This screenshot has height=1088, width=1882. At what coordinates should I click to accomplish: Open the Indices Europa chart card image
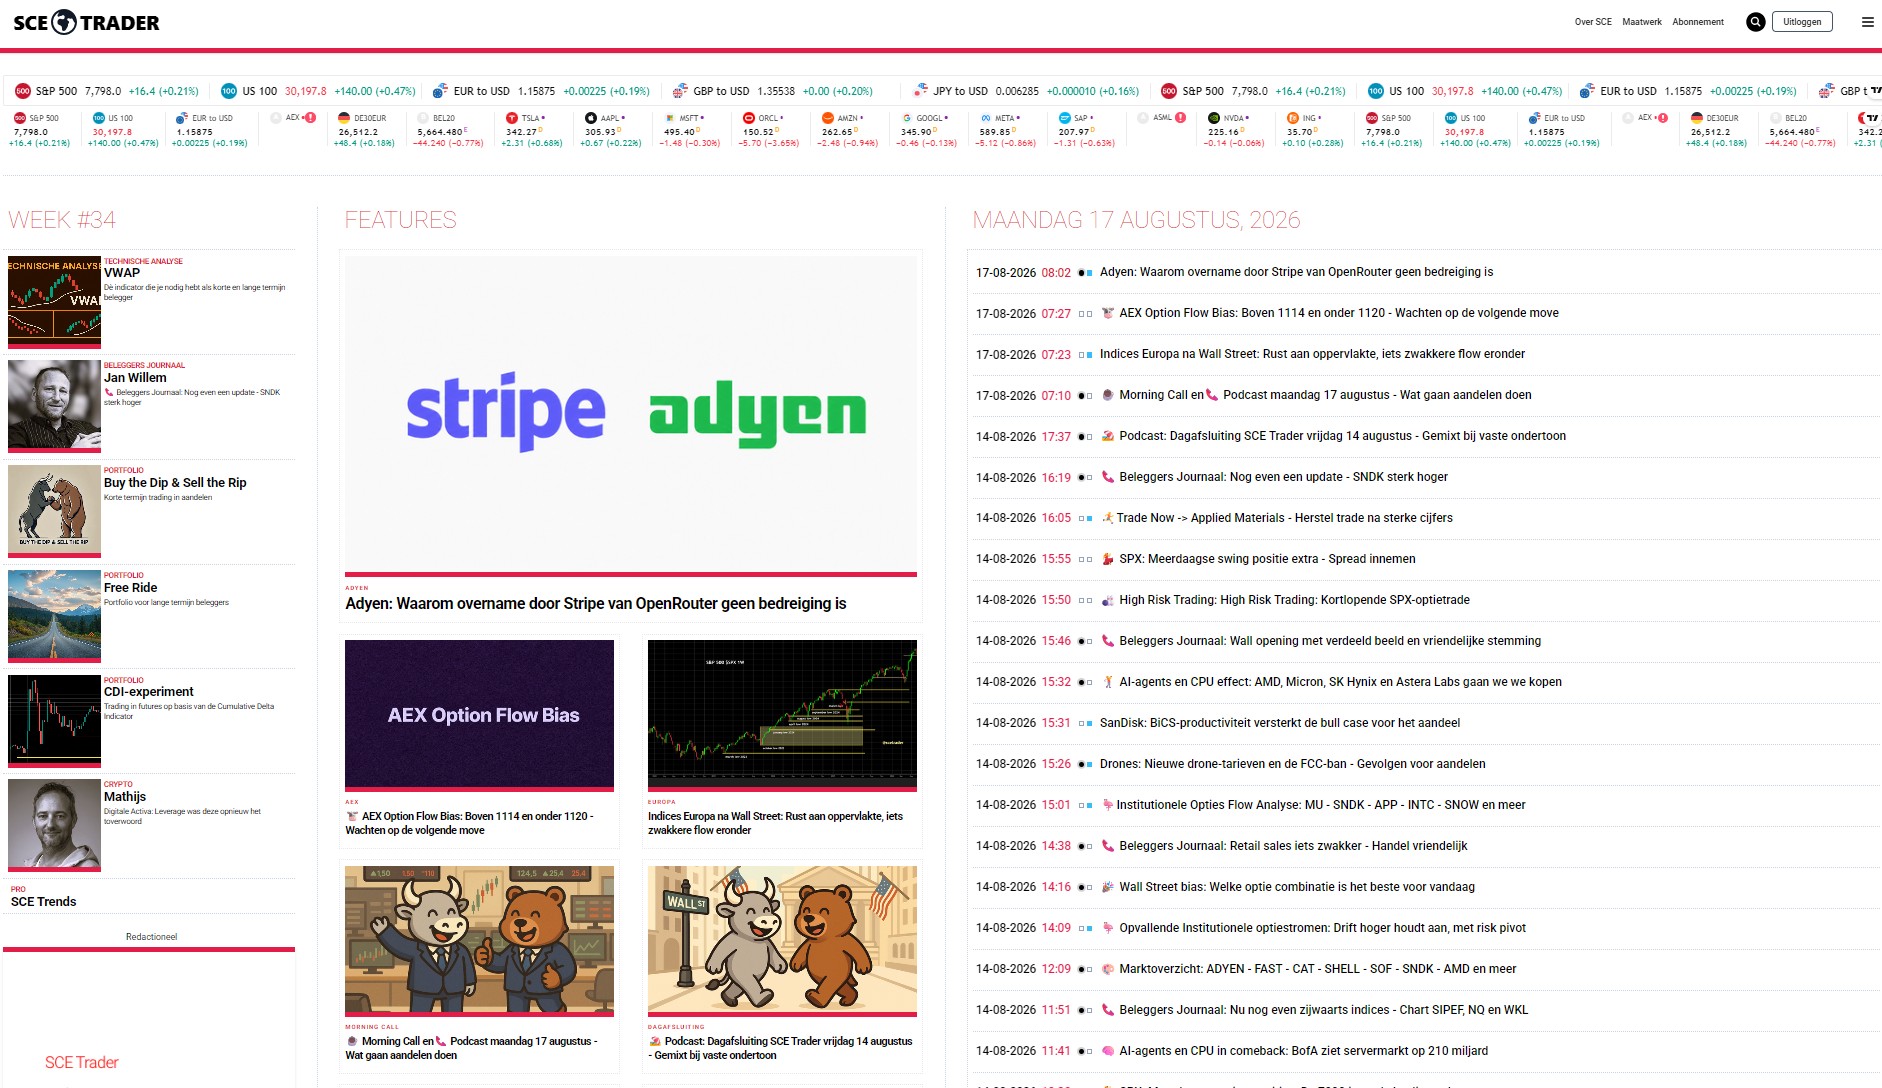[x=782, y=714]
